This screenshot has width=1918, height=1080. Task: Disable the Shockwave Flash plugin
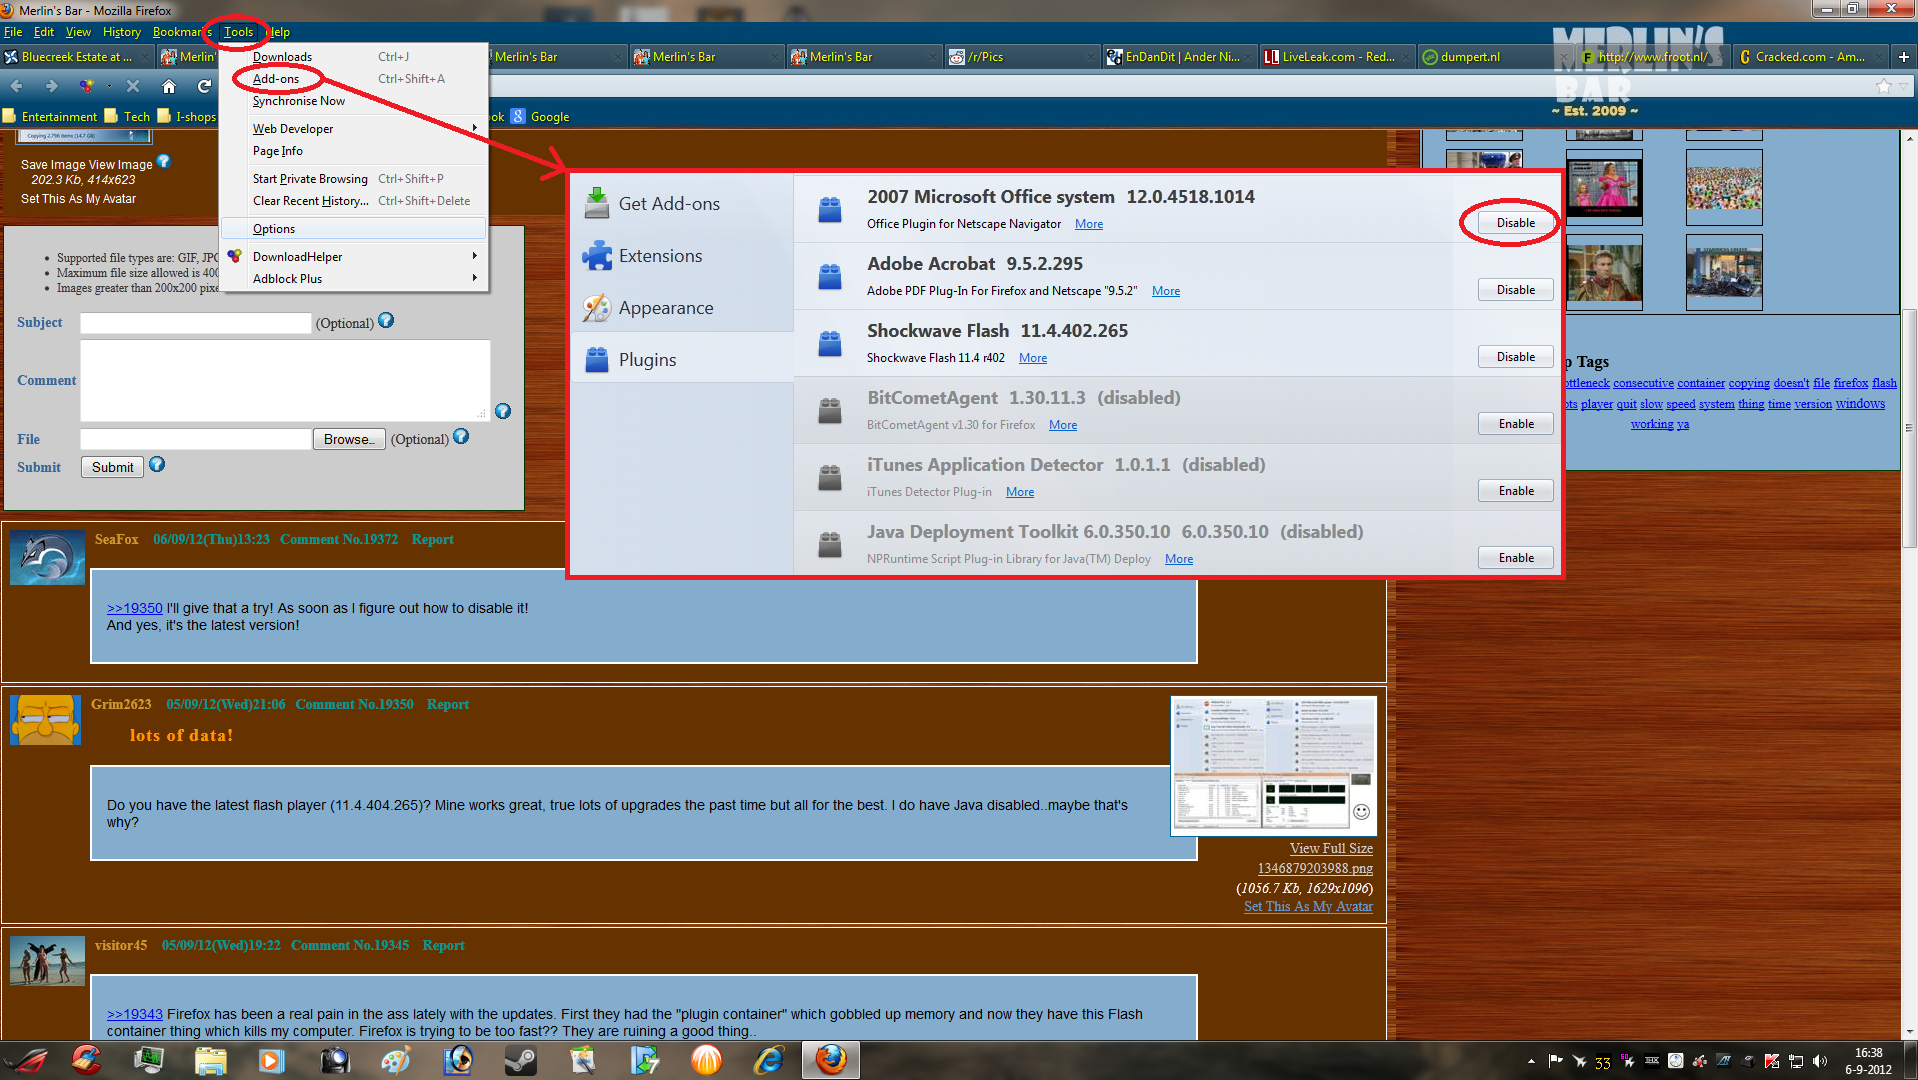click(1516, 357)
